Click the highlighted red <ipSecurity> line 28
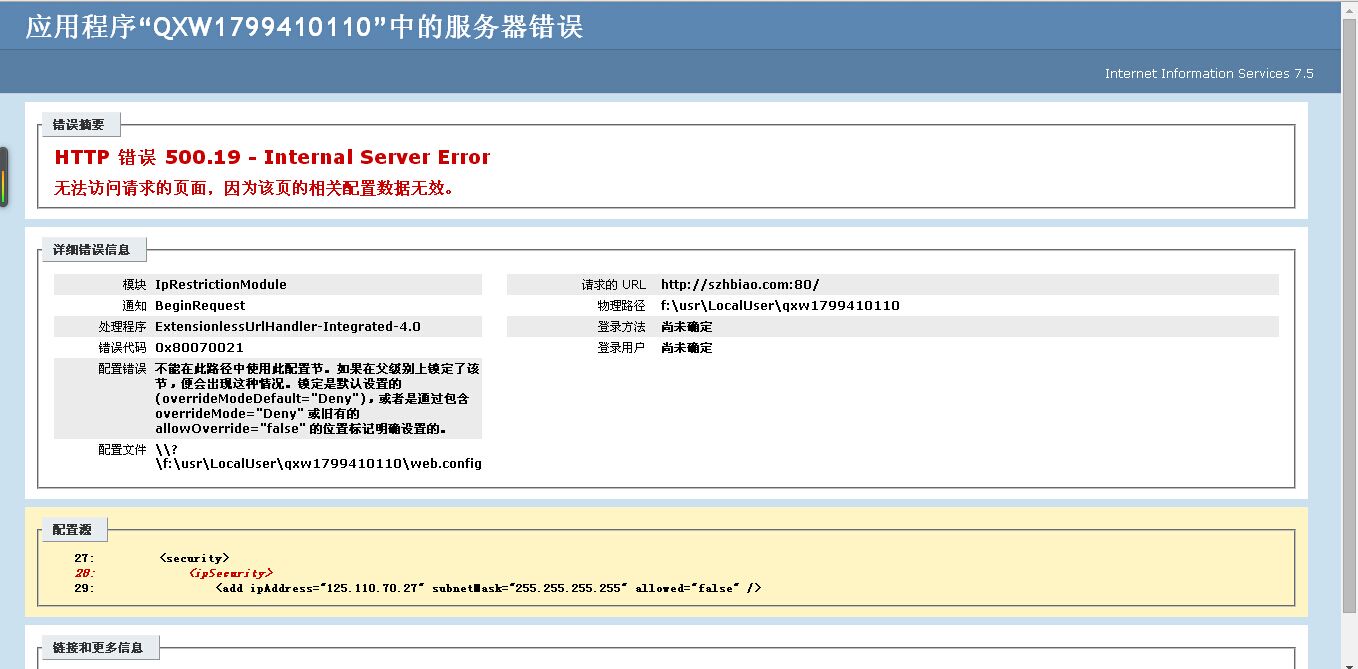The height and width of the screenshot is (669, 1358). pos(231,573)
